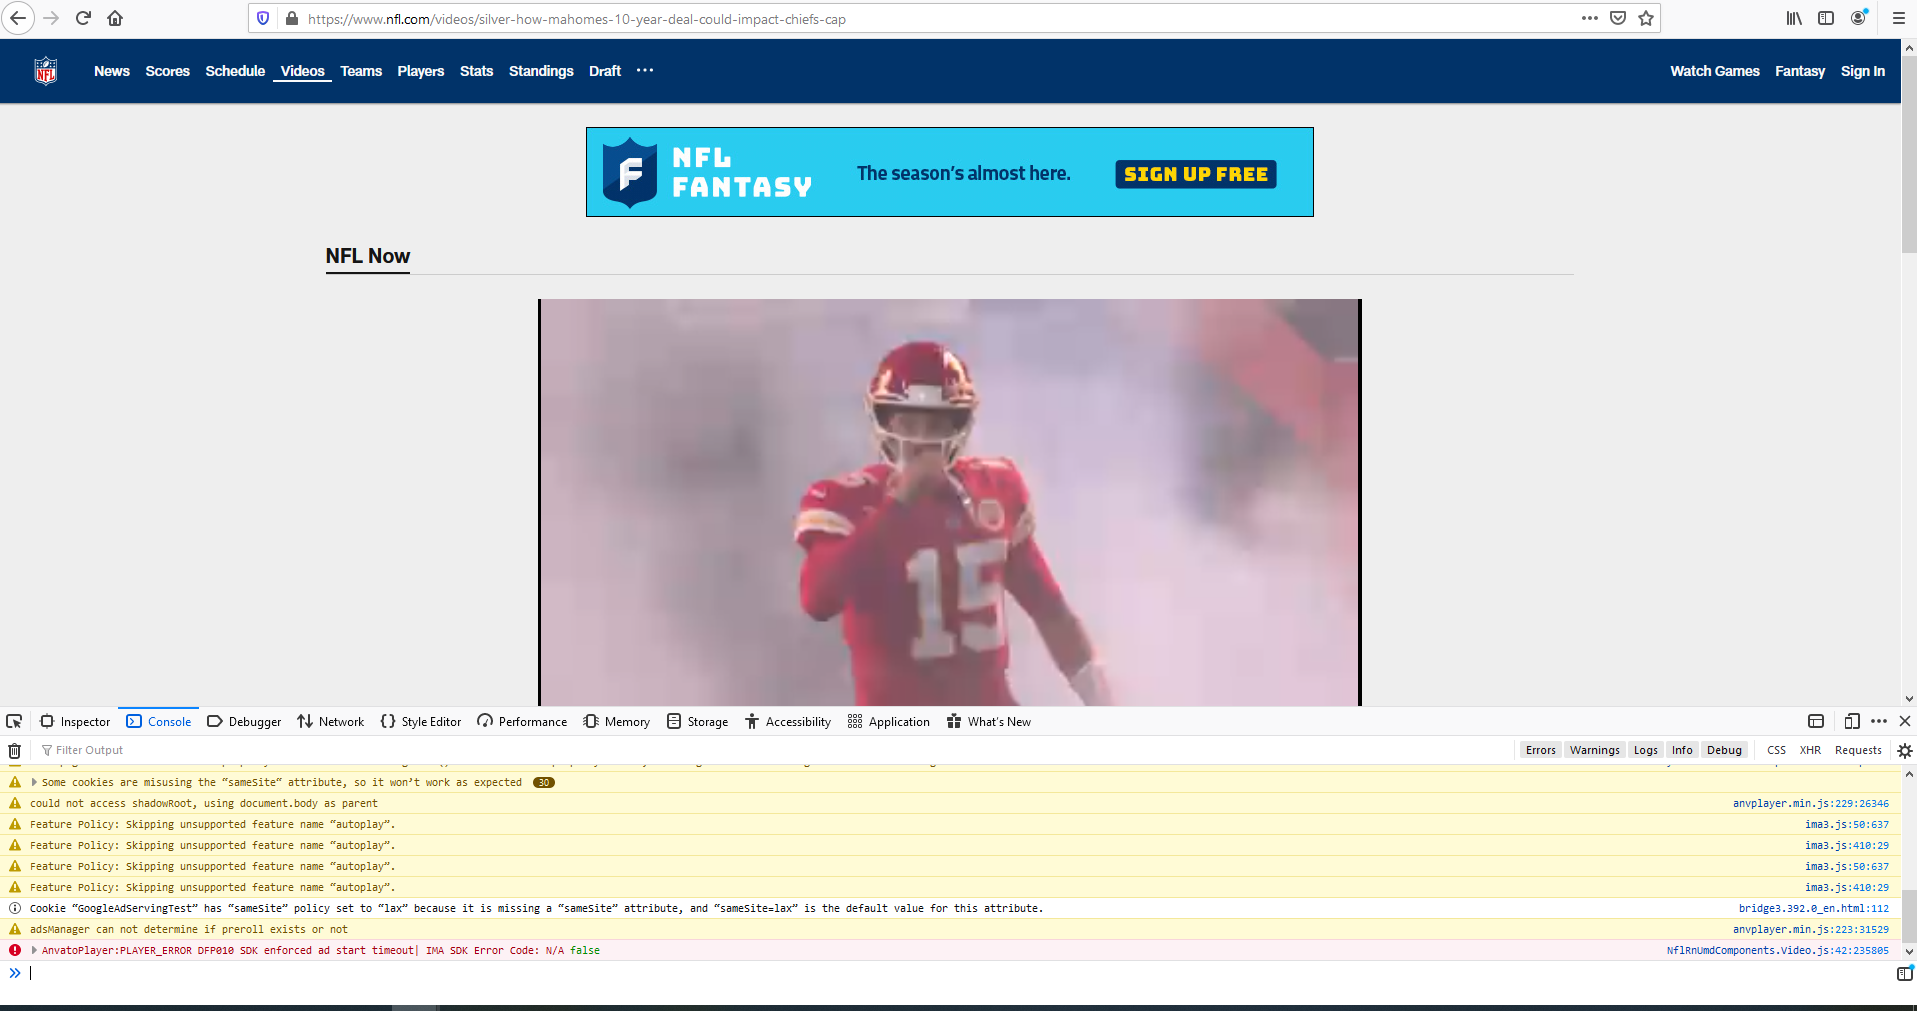Open the developer tools settings gear

tap(1904, 750)
